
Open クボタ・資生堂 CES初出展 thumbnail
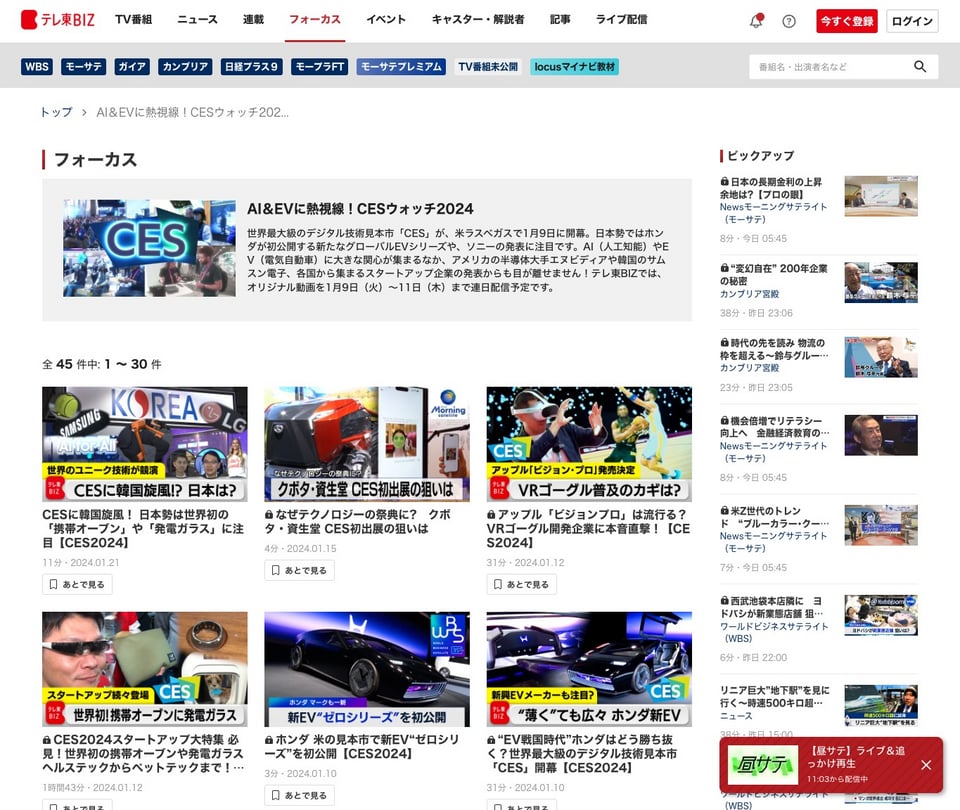(367, 444)
